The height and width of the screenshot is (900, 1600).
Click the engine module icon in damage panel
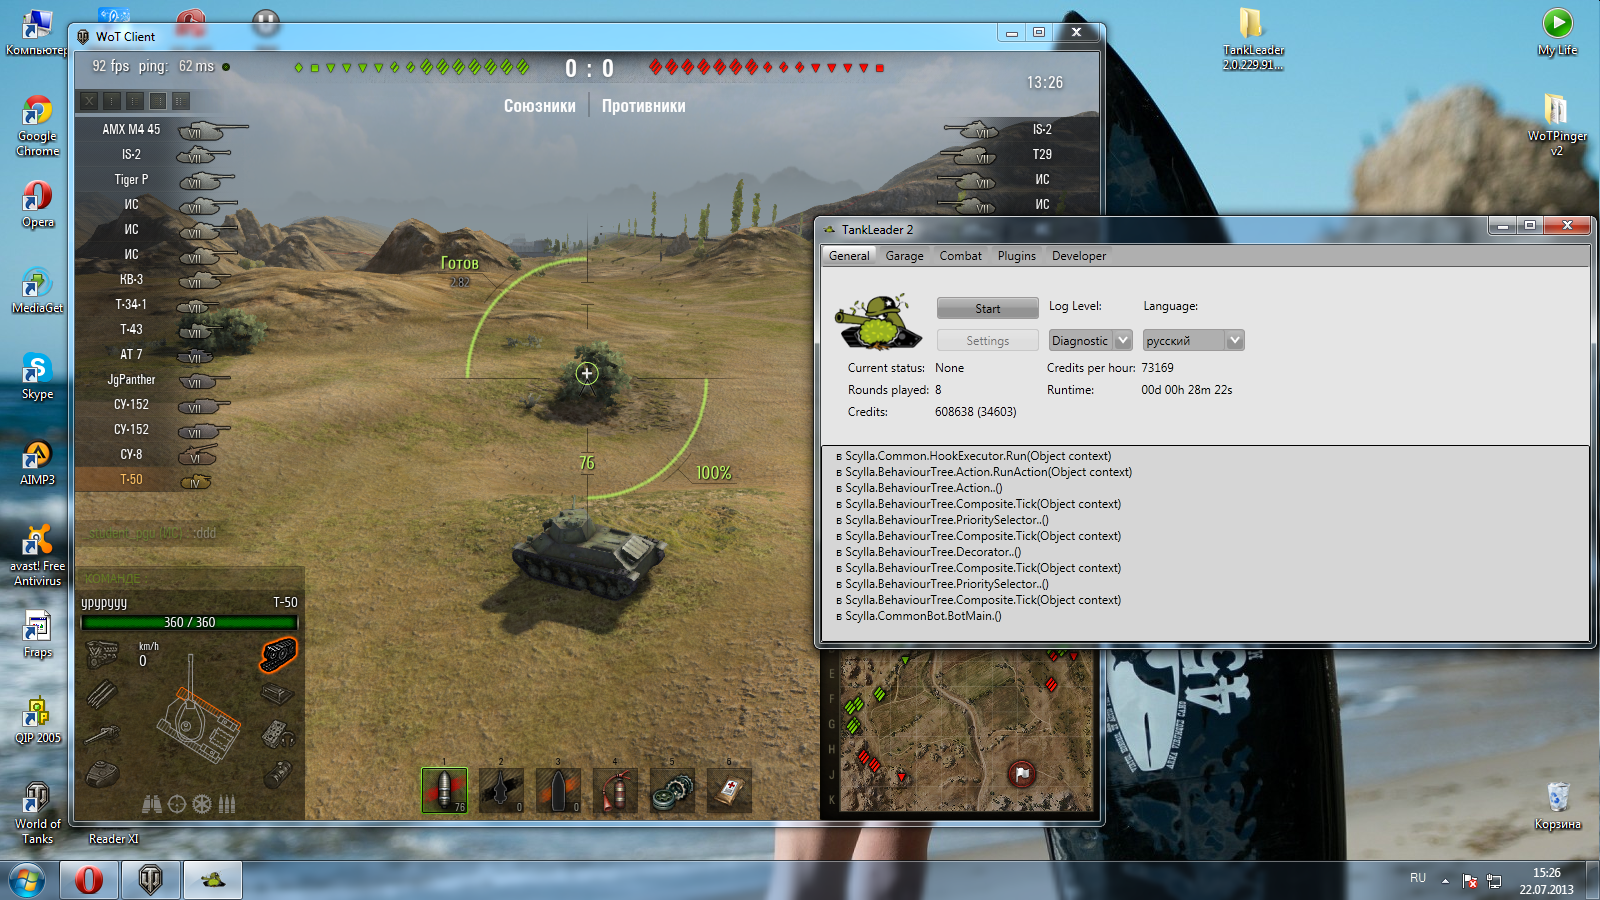coord(102,655)
